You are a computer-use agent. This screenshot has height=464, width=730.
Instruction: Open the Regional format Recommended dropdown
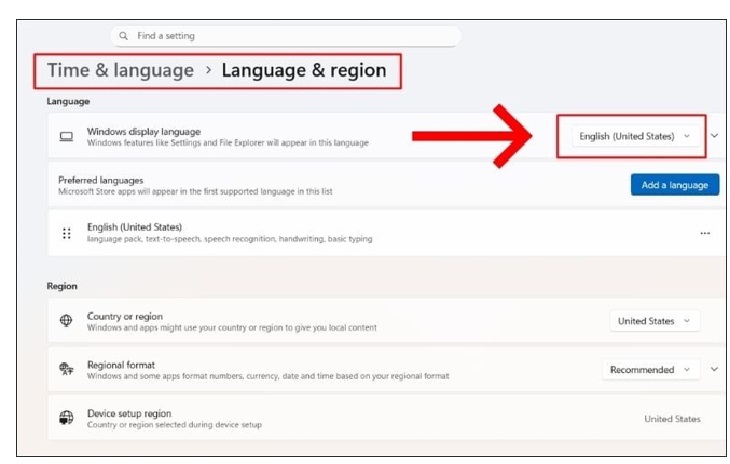click(650, 370)
